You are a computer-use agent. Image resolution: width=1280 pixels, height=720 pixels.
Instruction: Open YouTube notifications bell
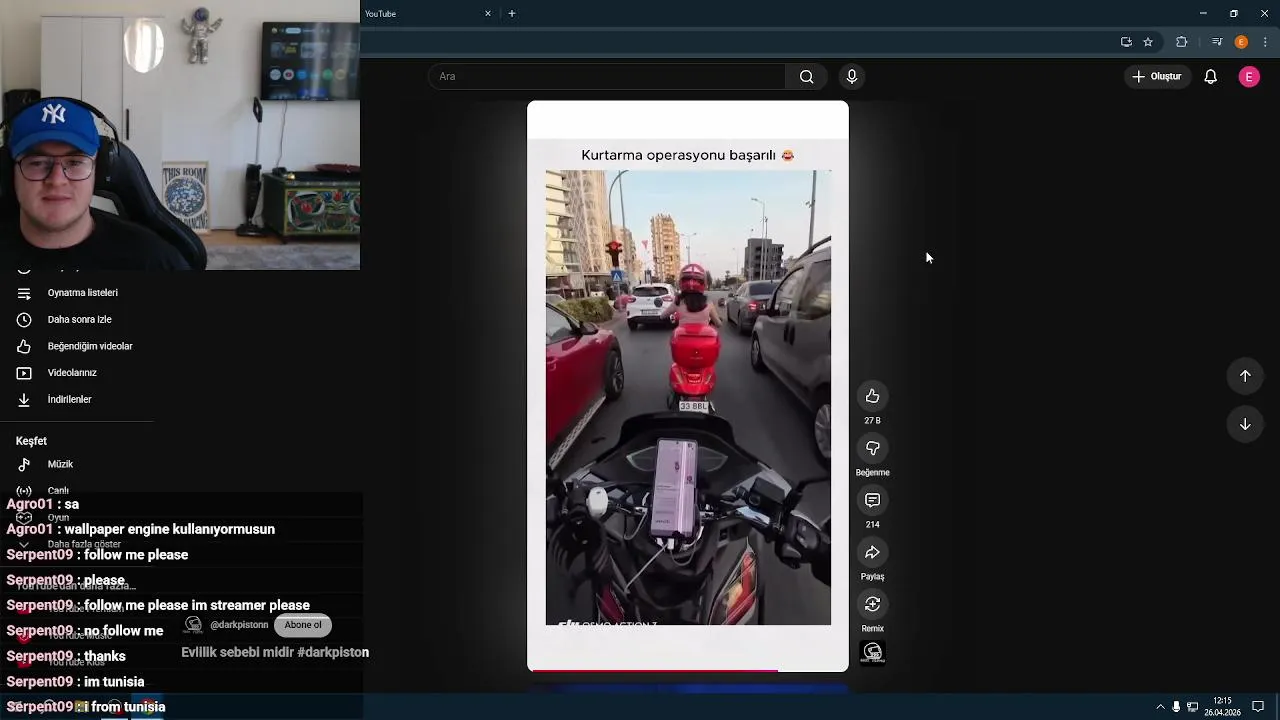1210,77
